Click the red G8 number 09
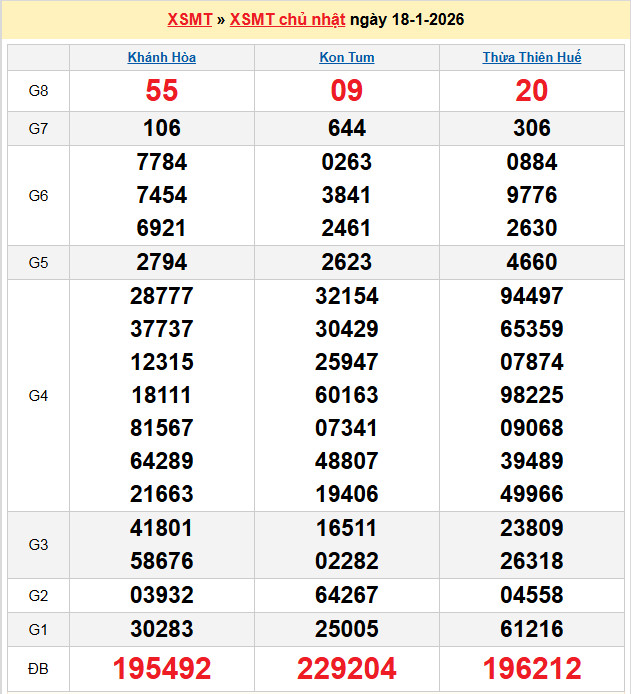Screen dimensions: 631x694 tap(347, 91)
